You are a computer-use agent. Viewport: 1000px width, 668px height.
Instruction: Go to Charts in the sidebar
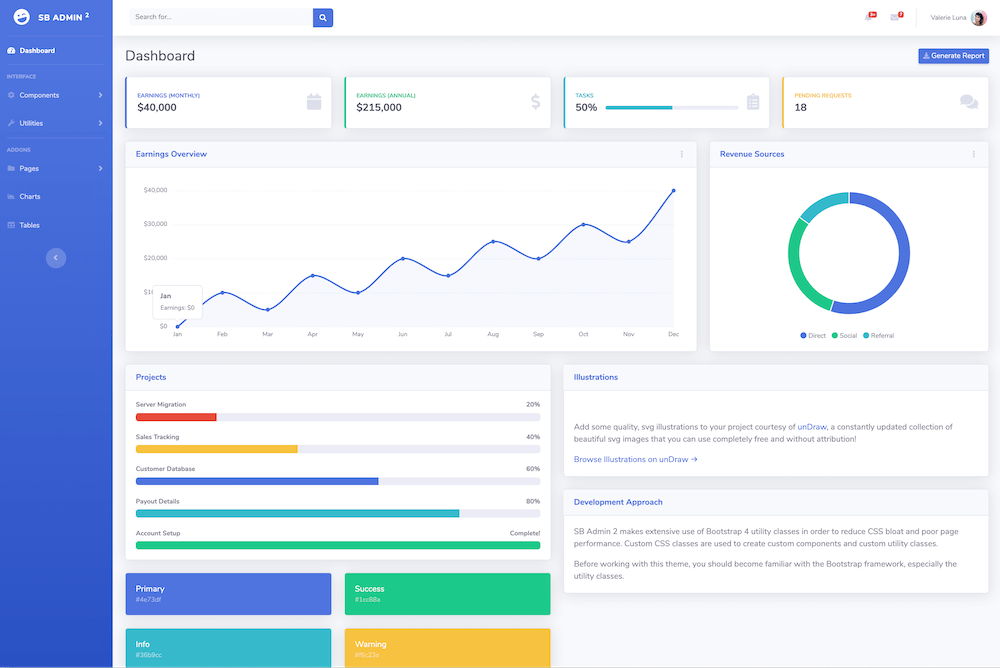pyautogui.click(x=29, y=197)
